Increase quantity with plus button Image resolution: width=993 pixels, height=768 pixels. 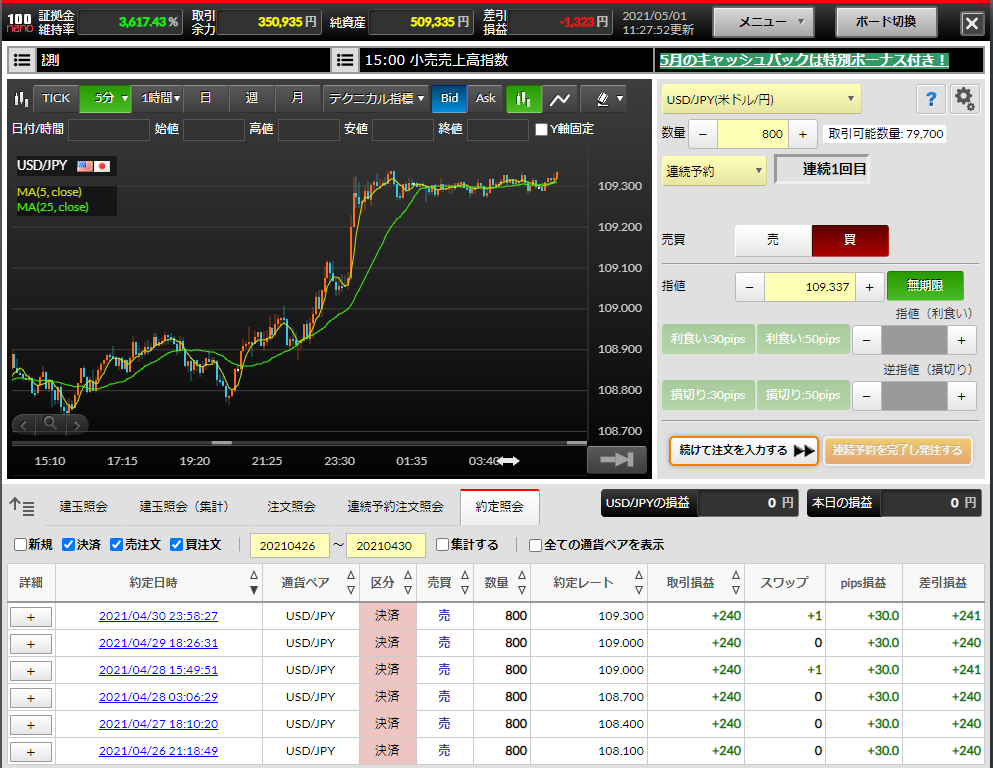(802, 134)
